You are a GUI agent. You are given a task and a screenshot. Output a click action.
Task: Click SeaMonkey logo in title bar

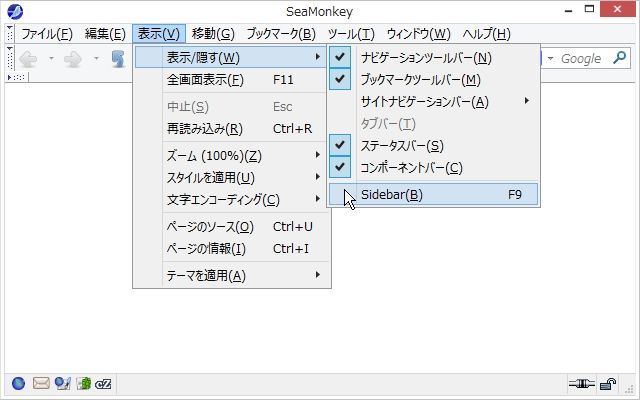[x=15, y=11]
